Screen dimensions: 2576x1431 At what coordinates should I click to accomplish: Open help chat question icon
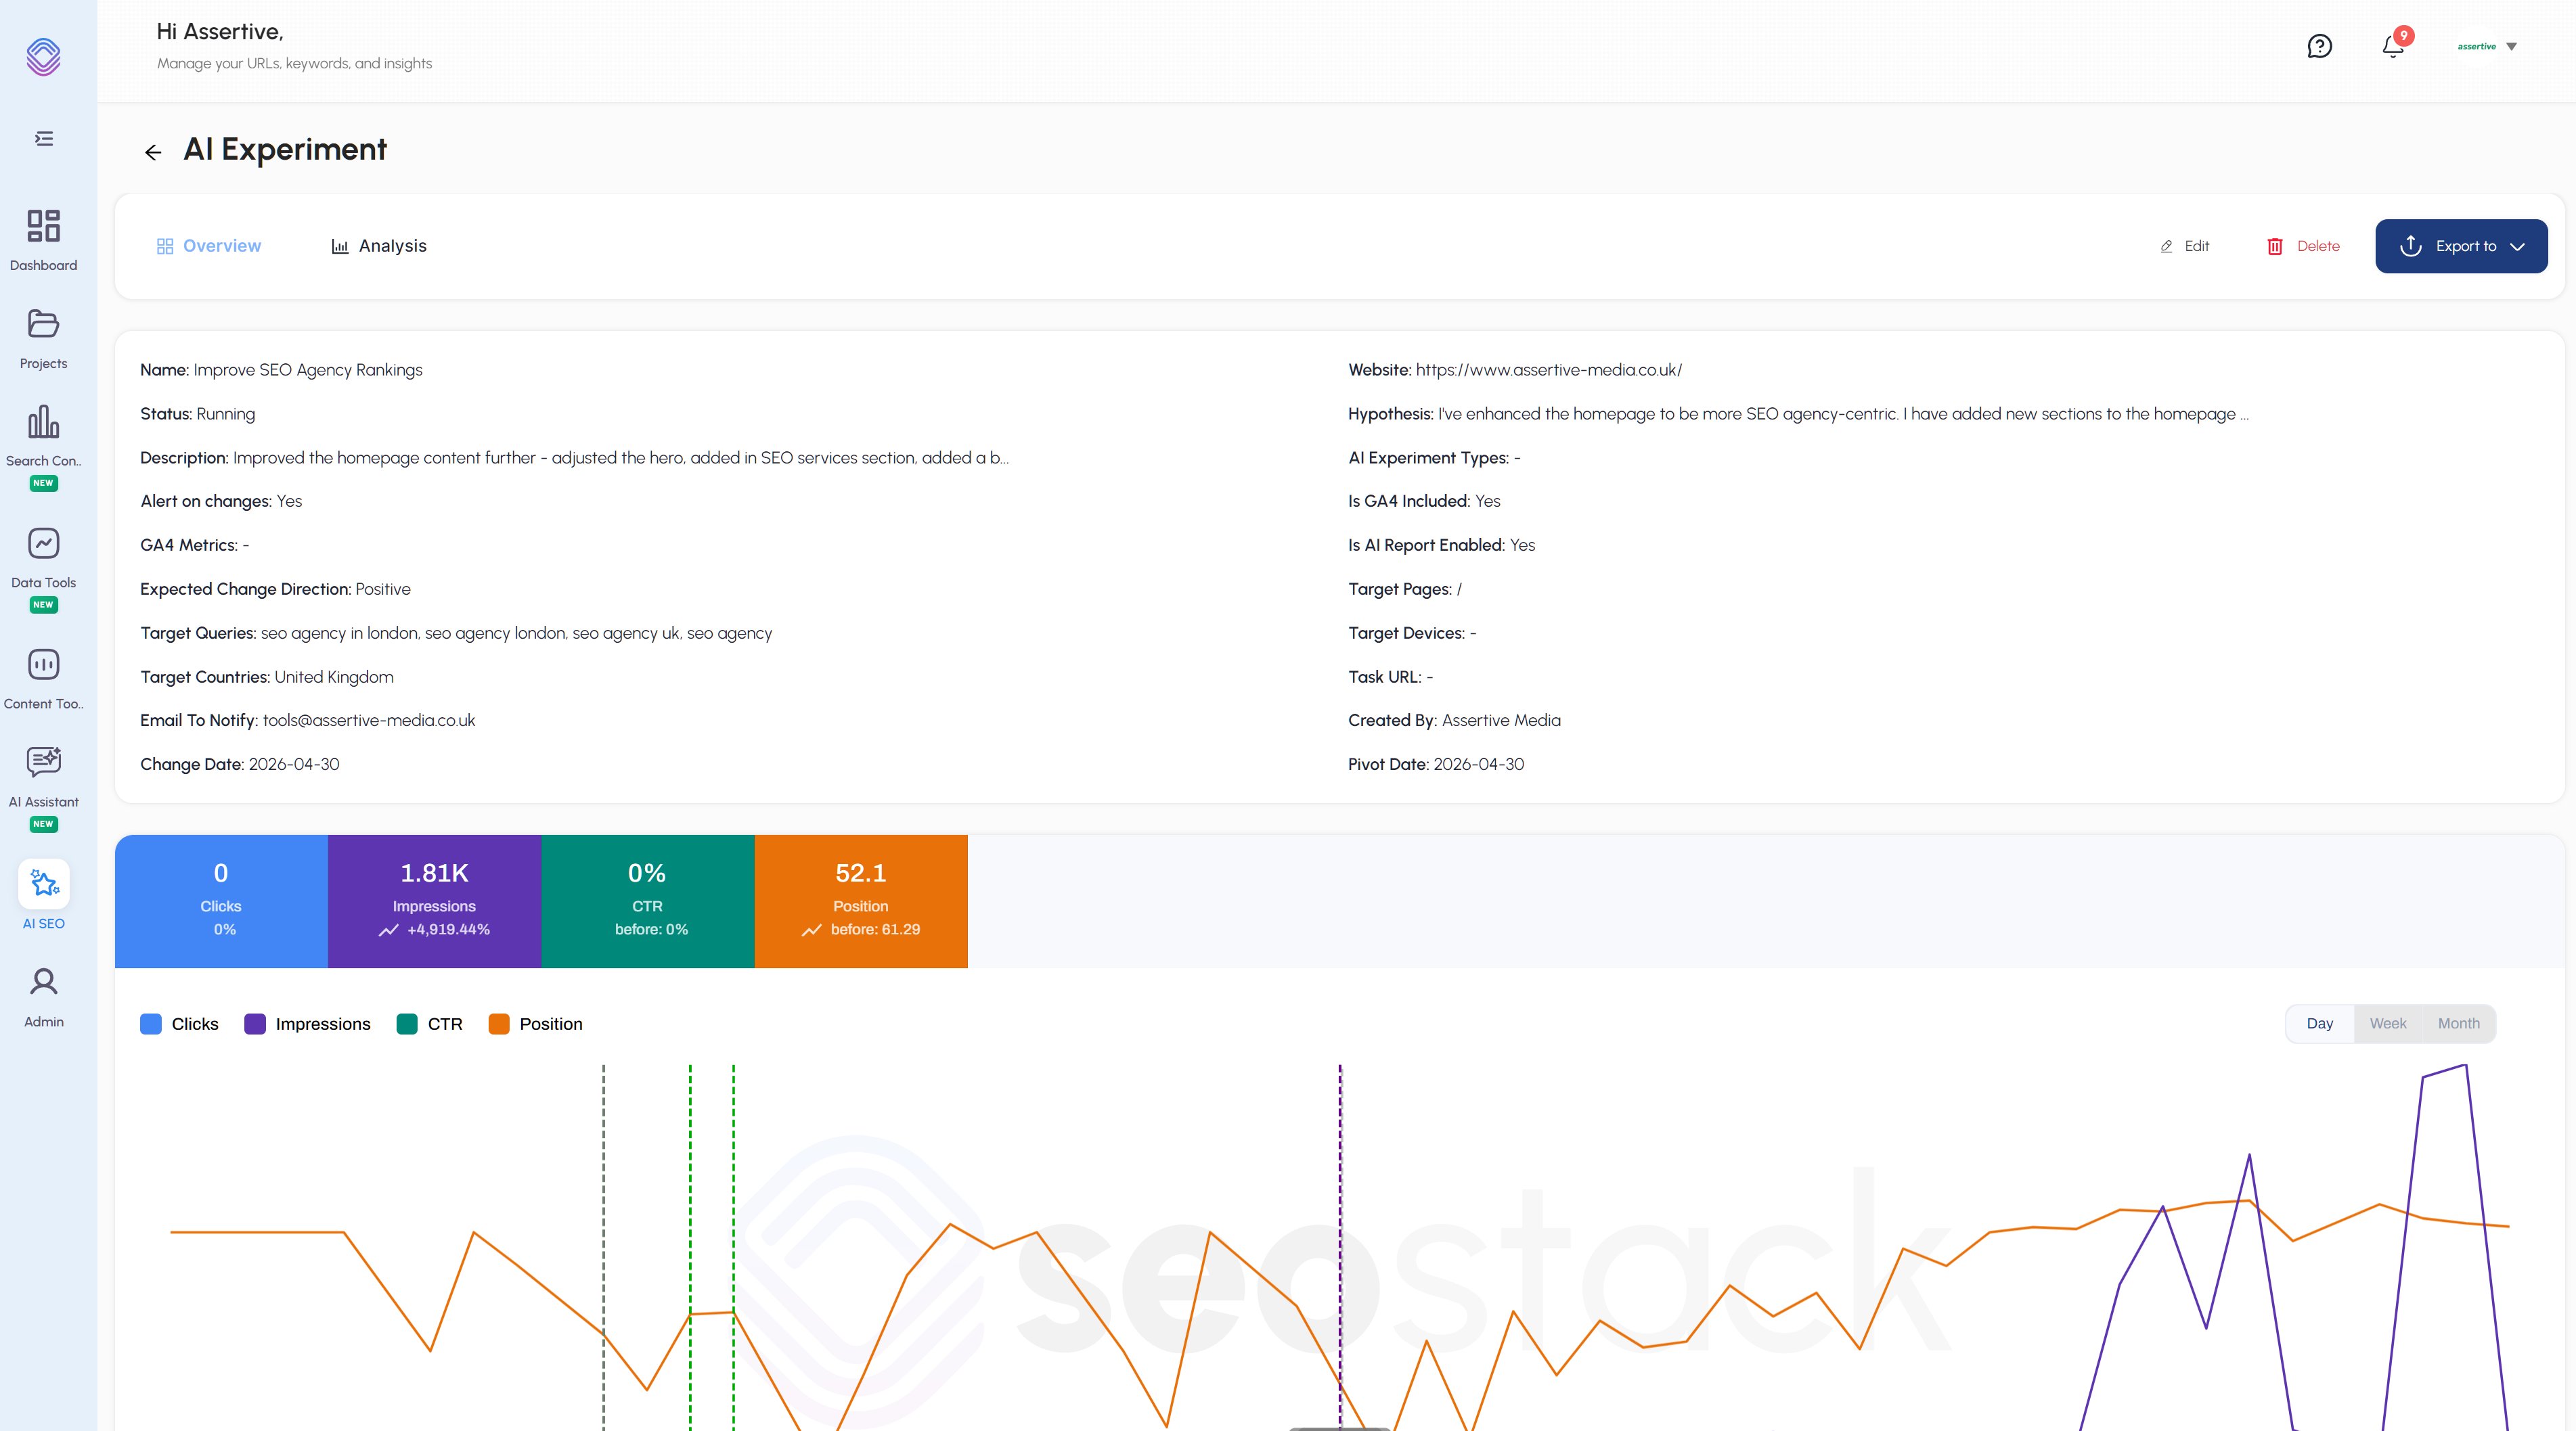(x=2319, y=46)
